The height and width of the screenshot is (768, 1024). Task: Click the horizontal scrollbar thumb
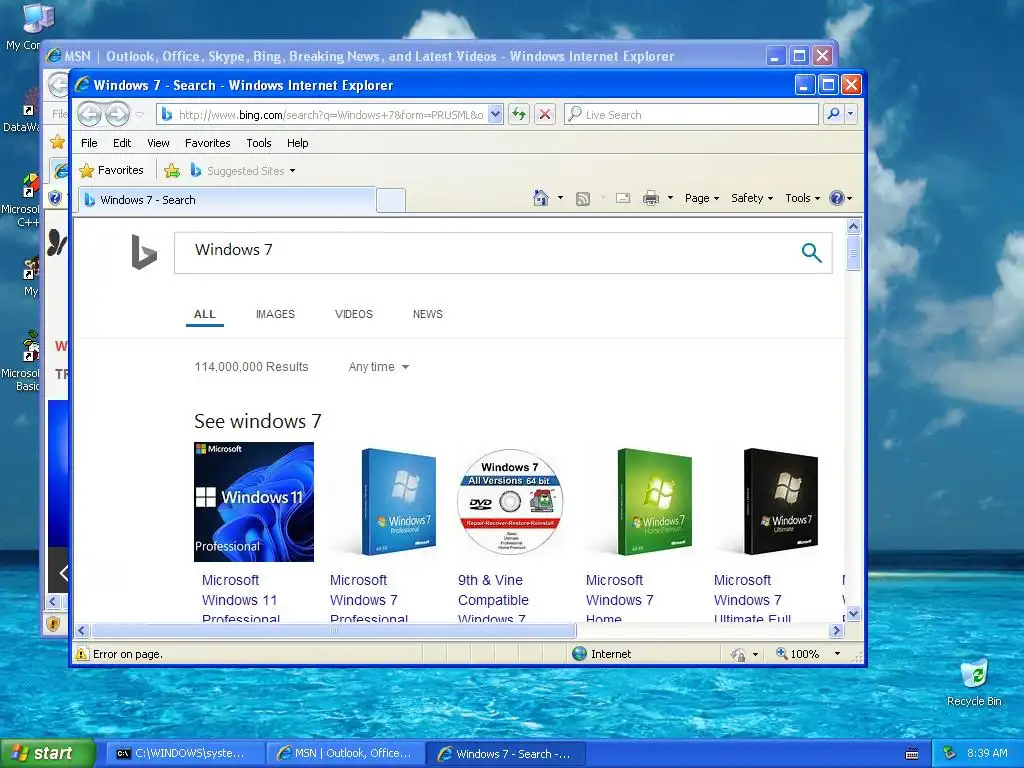point(334,631)
